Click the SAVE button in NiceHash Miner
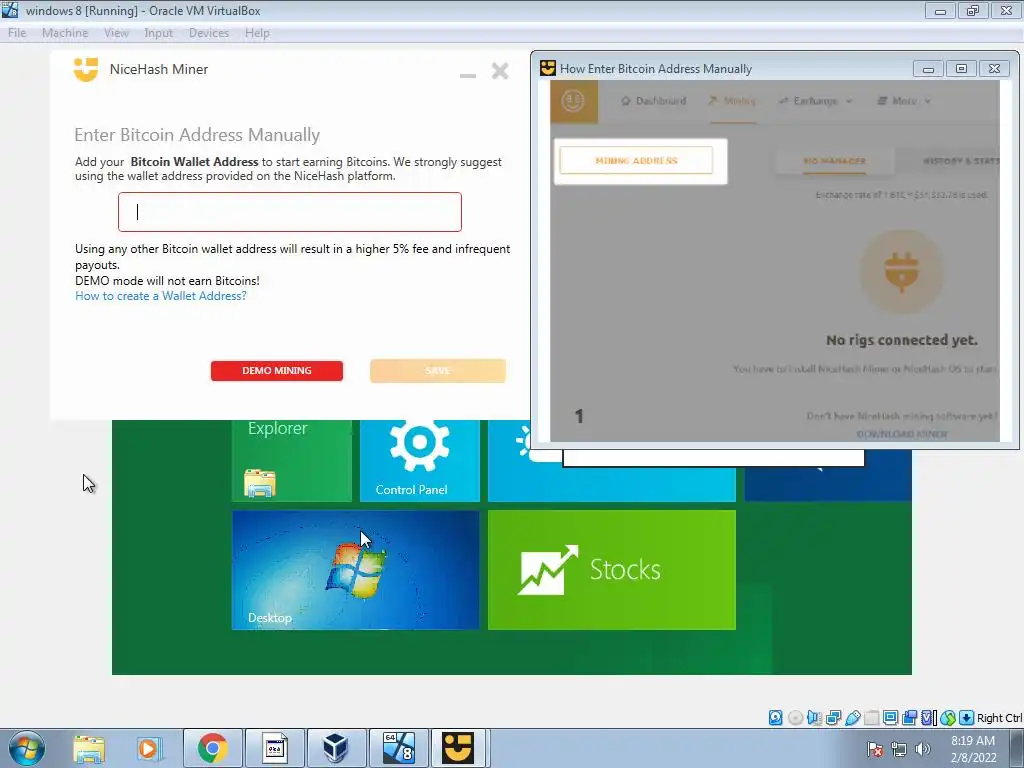Image resolution: width=1024 pixels, height=768 pixels. (x=438, y=370)
